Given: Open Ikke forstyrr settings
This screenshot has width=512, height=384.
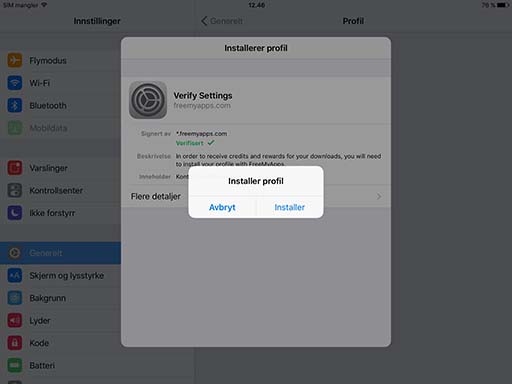Looking at the screenshot, I should (60, 213).
